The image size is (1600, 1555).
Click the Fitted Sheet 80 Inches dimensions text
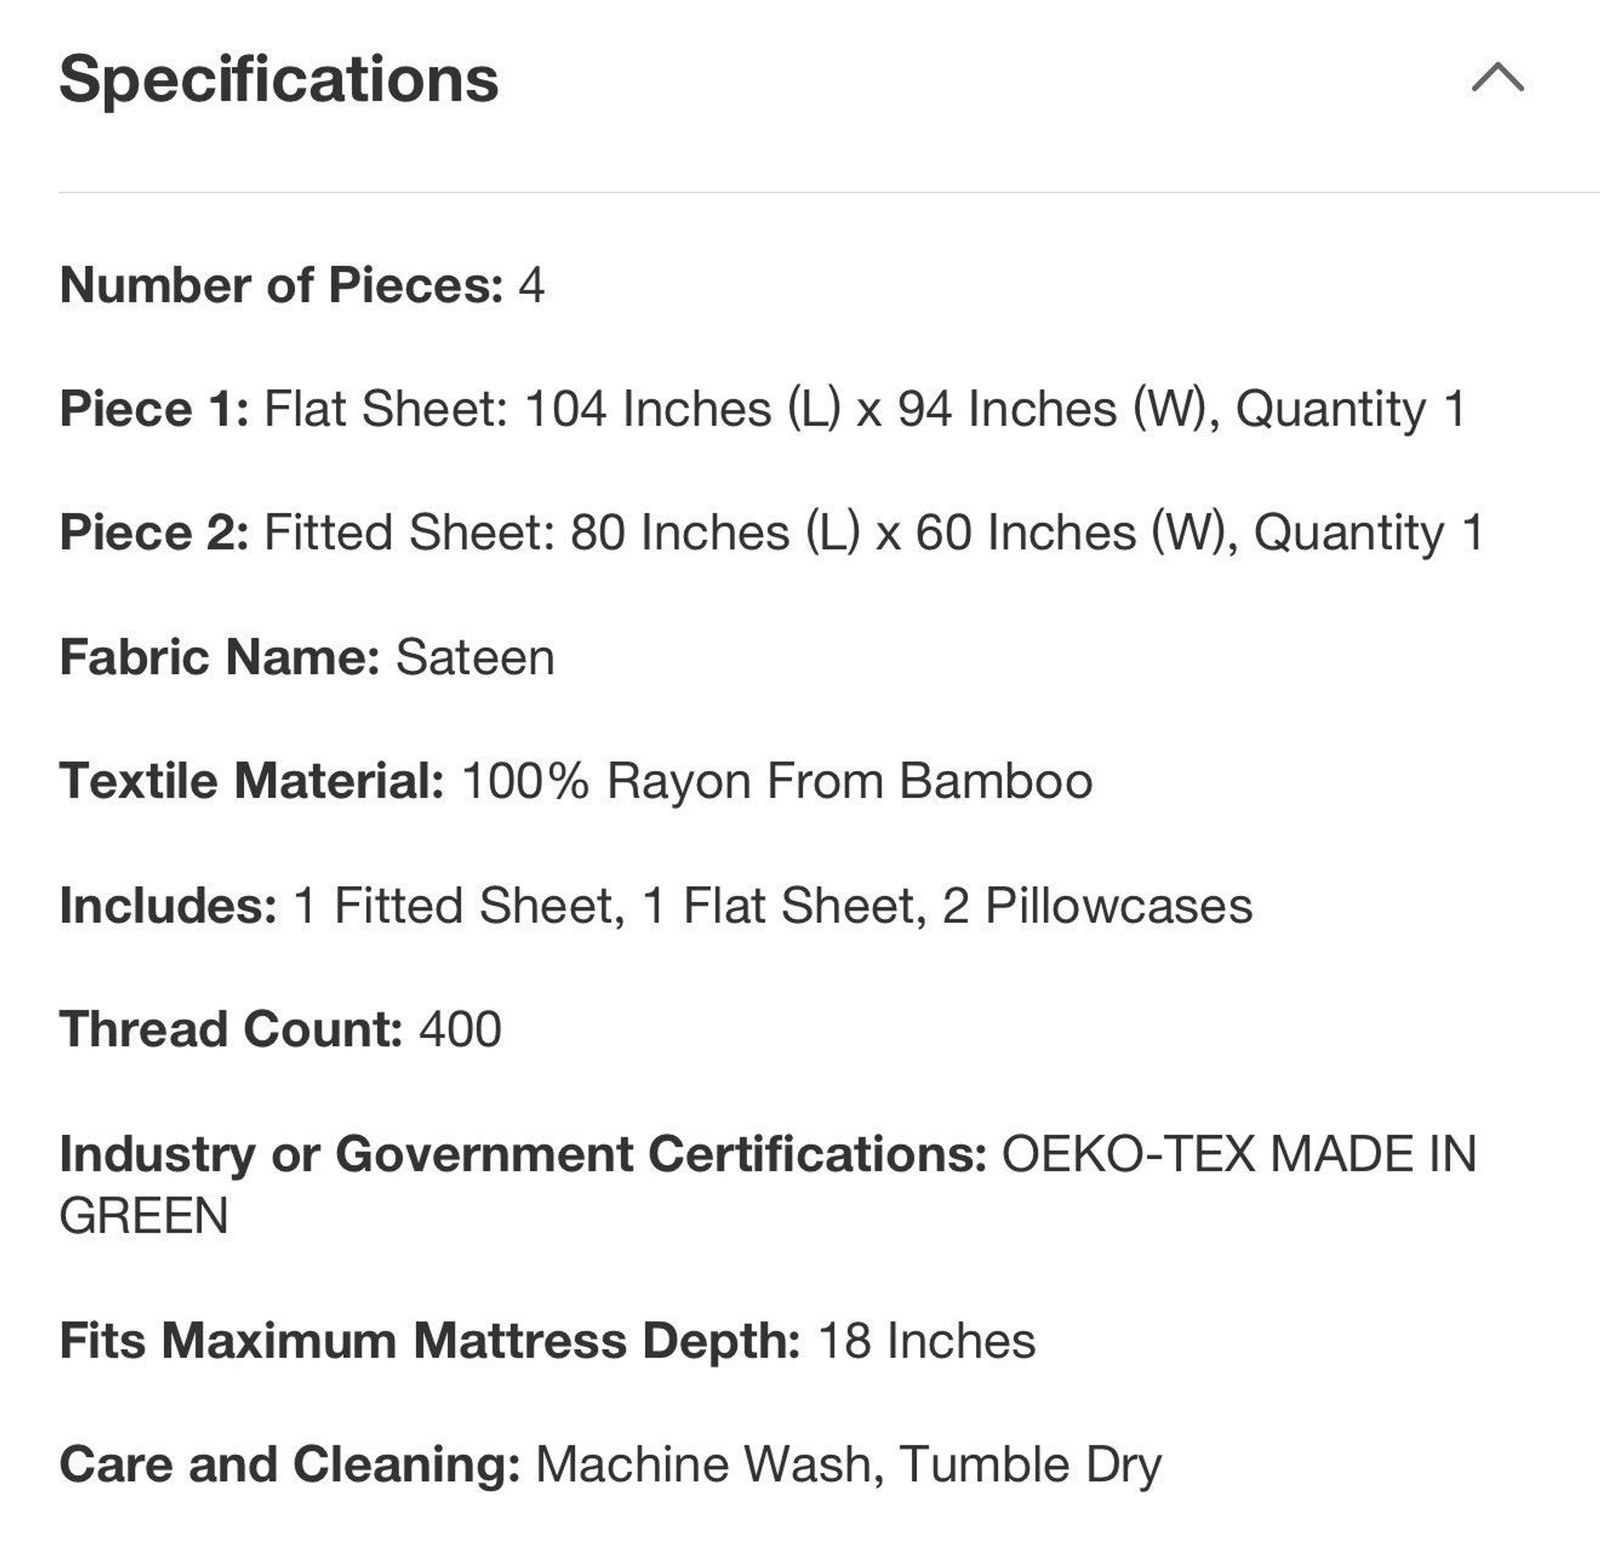point(874,532)
